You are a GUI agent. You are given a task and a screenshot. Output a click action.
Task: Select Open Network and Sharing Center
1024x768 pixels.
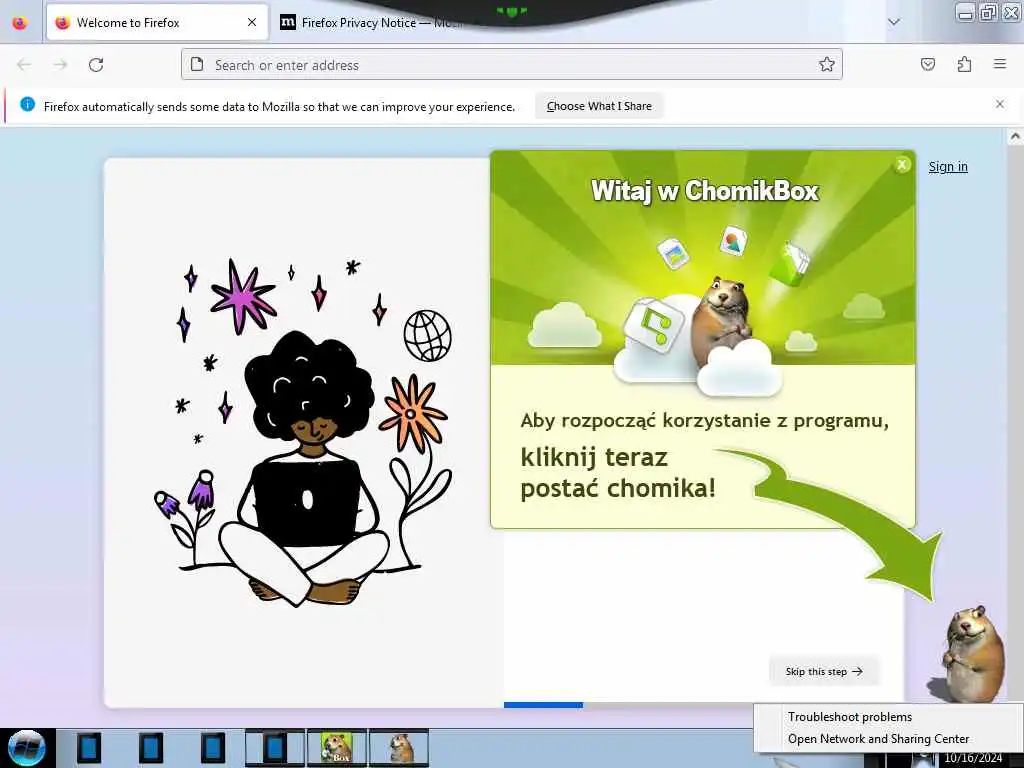878,739
